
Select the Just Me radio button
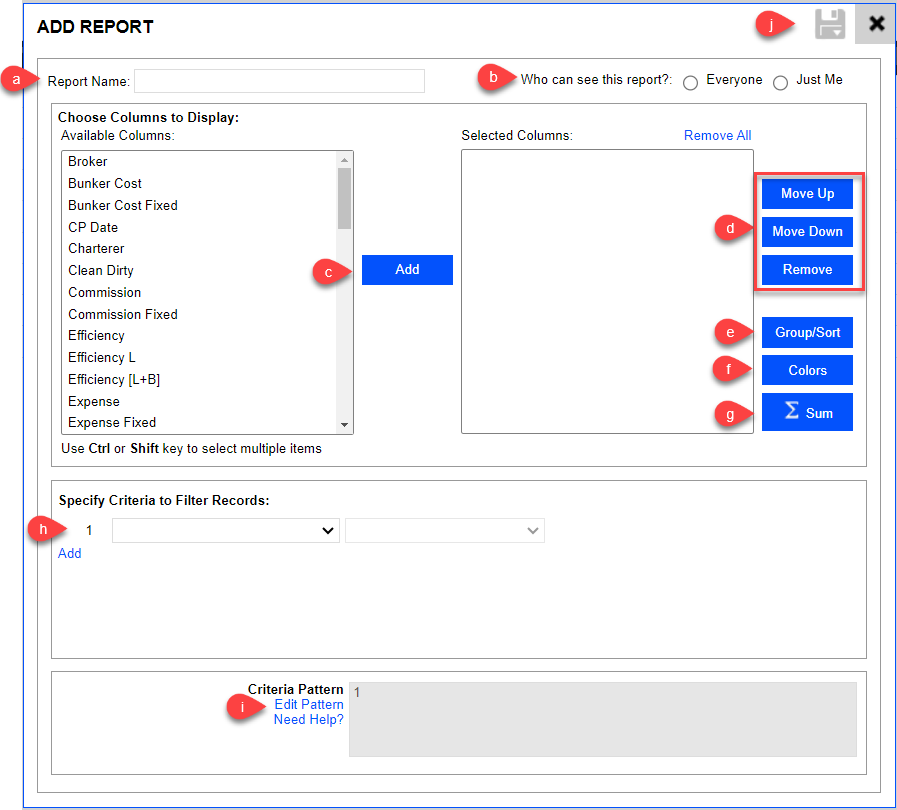pyautogui.click(x=780, y=83)
